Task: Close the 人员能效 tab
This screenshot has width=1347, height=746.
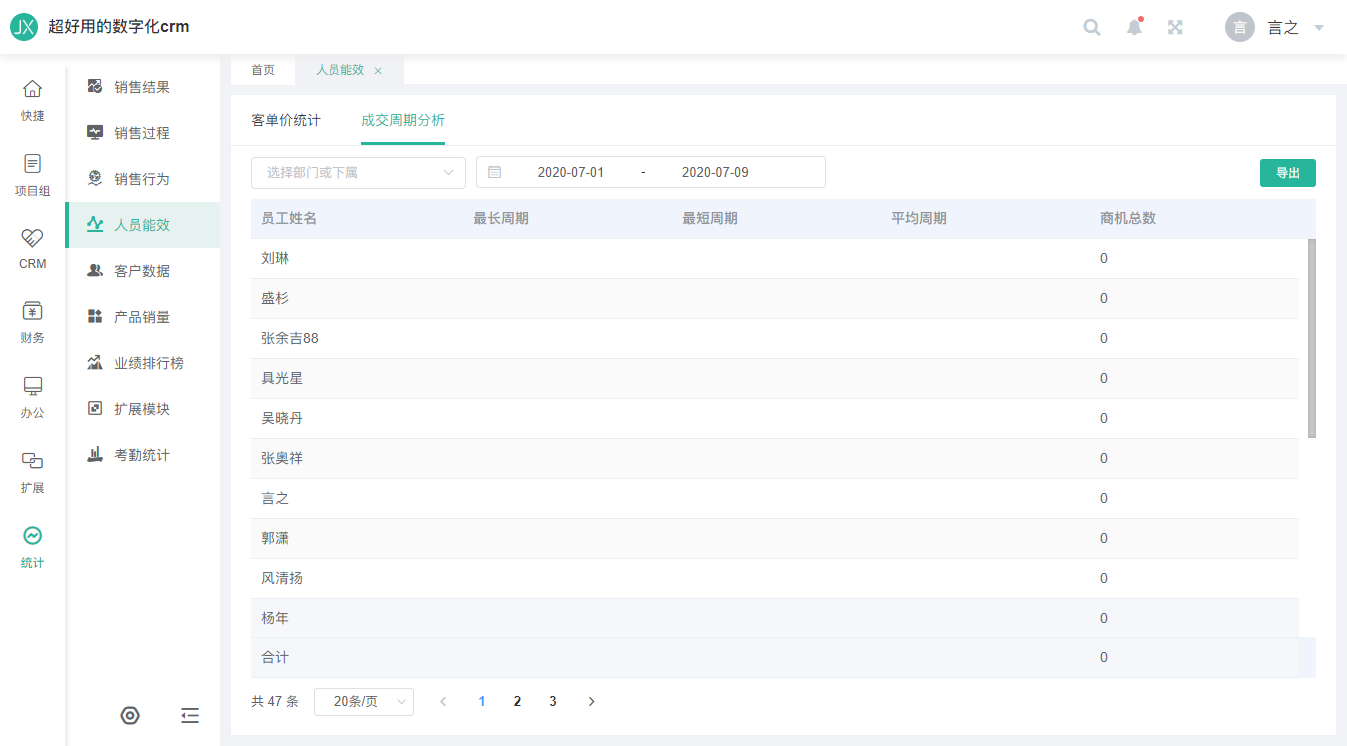Action: click(x=378, y=70)
